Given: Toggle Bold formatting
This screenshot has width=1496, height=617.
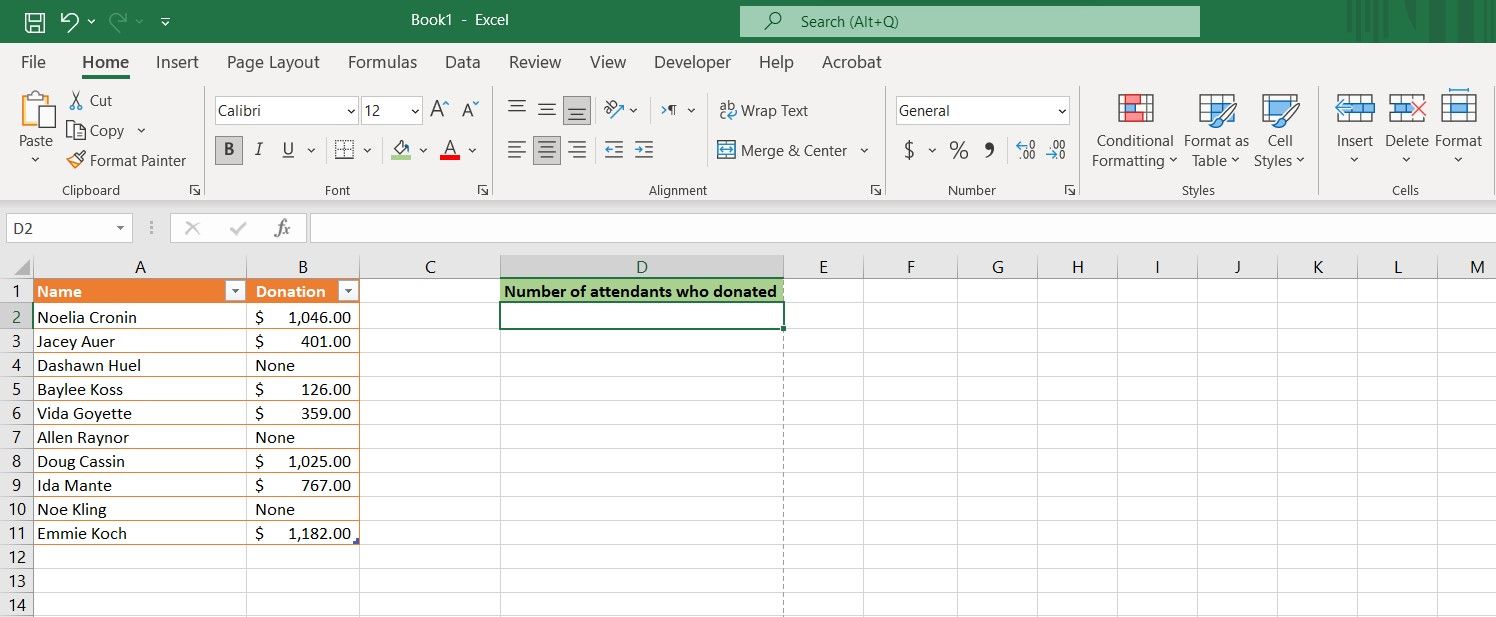Looking at the screenshot, I should (229, 150).
